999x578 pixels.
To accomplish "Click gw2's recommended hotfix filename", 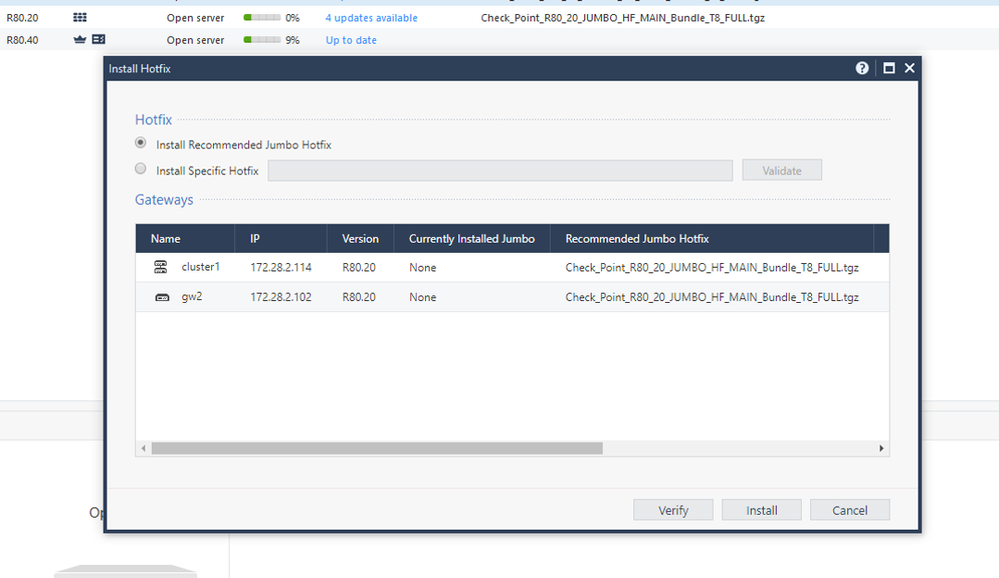I will [712, 297].
